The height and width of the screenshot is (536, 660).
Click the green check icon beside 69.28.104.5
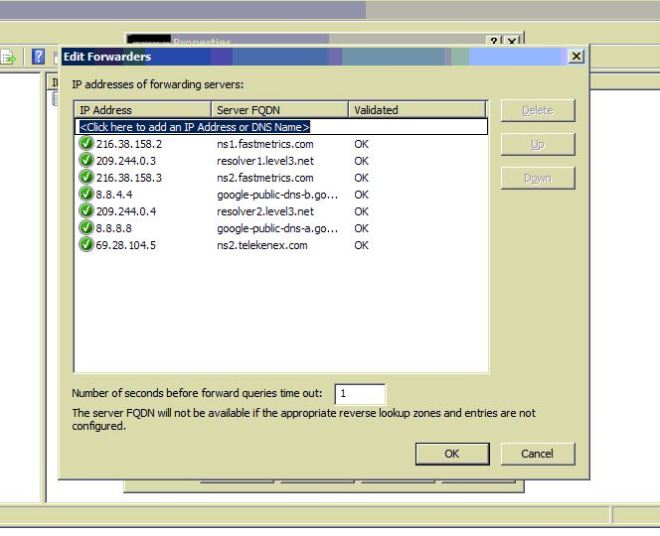tap(86, 245)
